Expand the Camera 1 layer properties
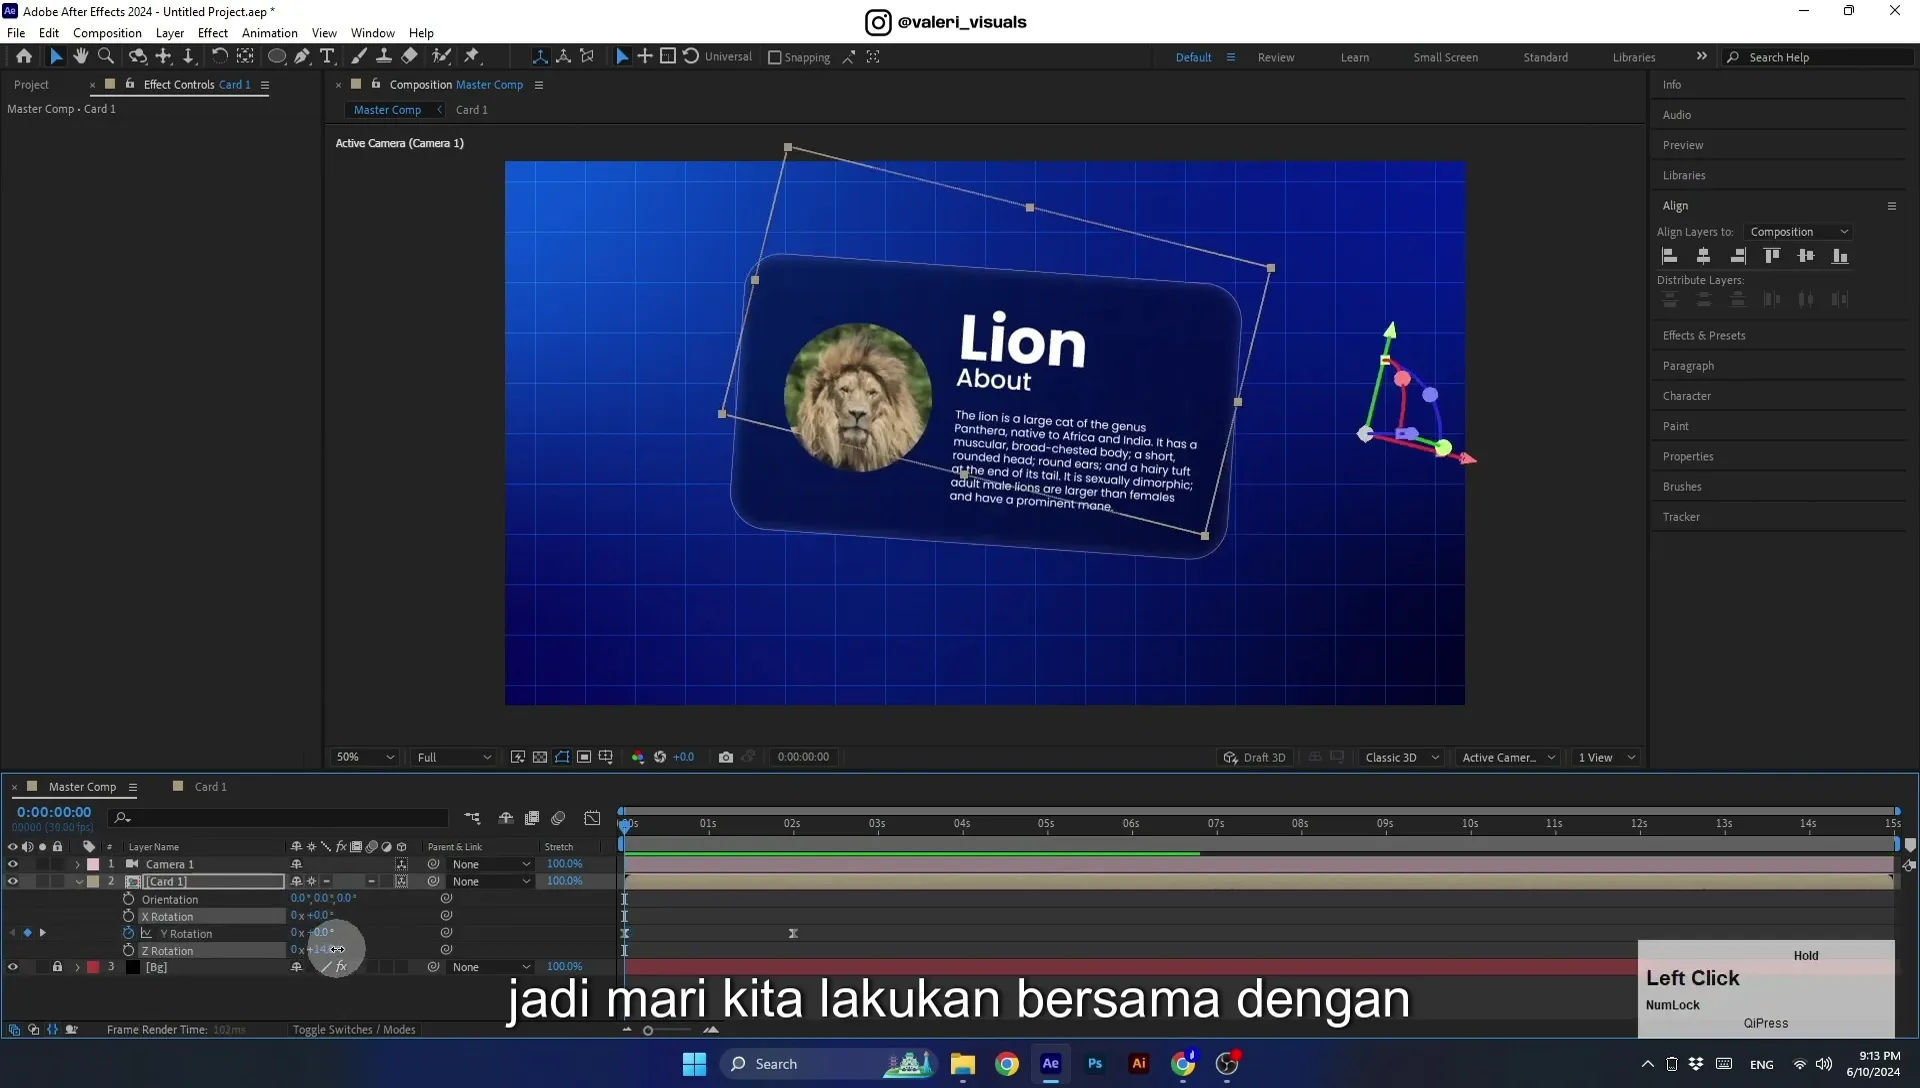The height and width of the screenshot is (1088, 1920). (x=77, y=864)
